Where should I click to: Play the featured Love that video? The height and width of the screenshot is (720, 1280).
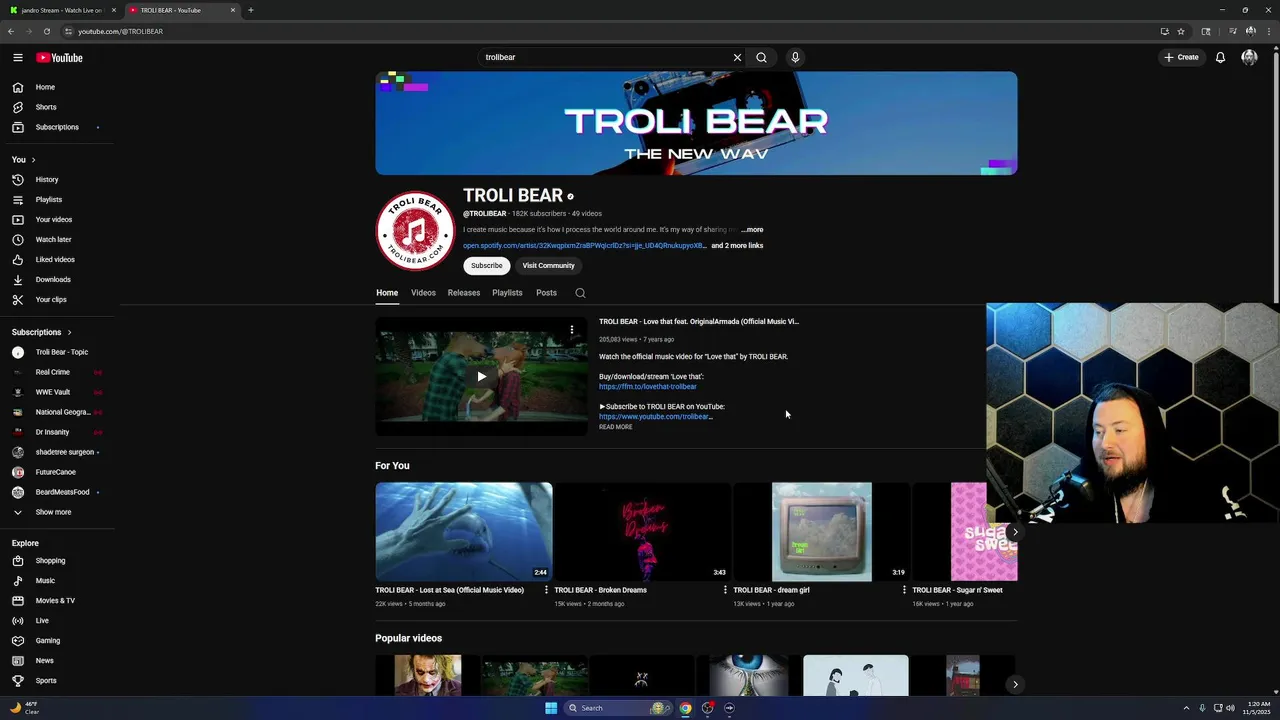pyautogui.click(x=481, y=377)
